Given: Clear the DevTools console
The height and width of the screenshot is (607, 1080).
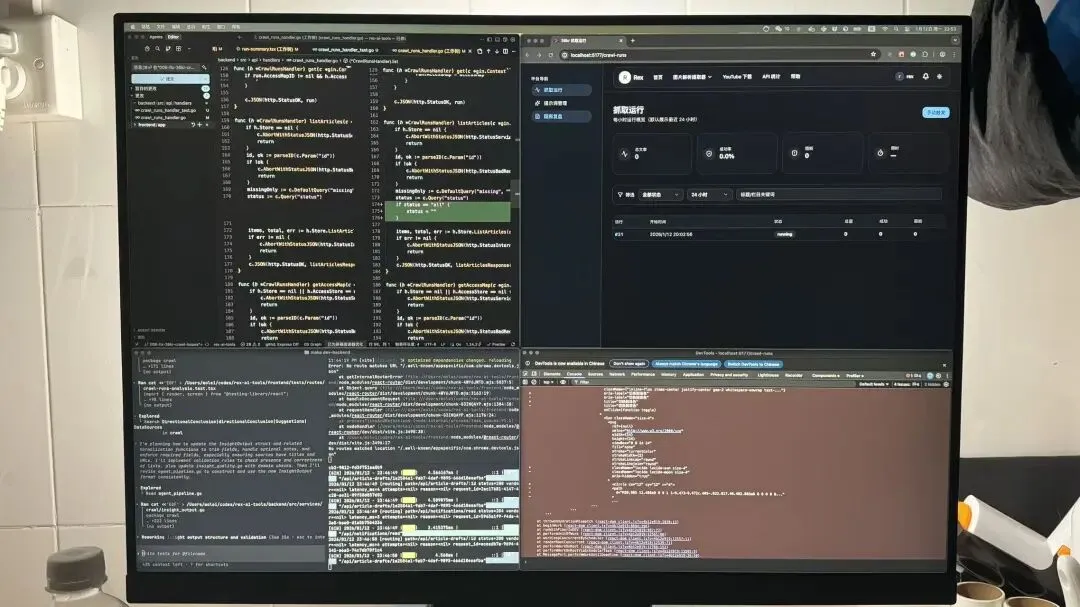Looking at the screenshot, I should click(534, 382).
